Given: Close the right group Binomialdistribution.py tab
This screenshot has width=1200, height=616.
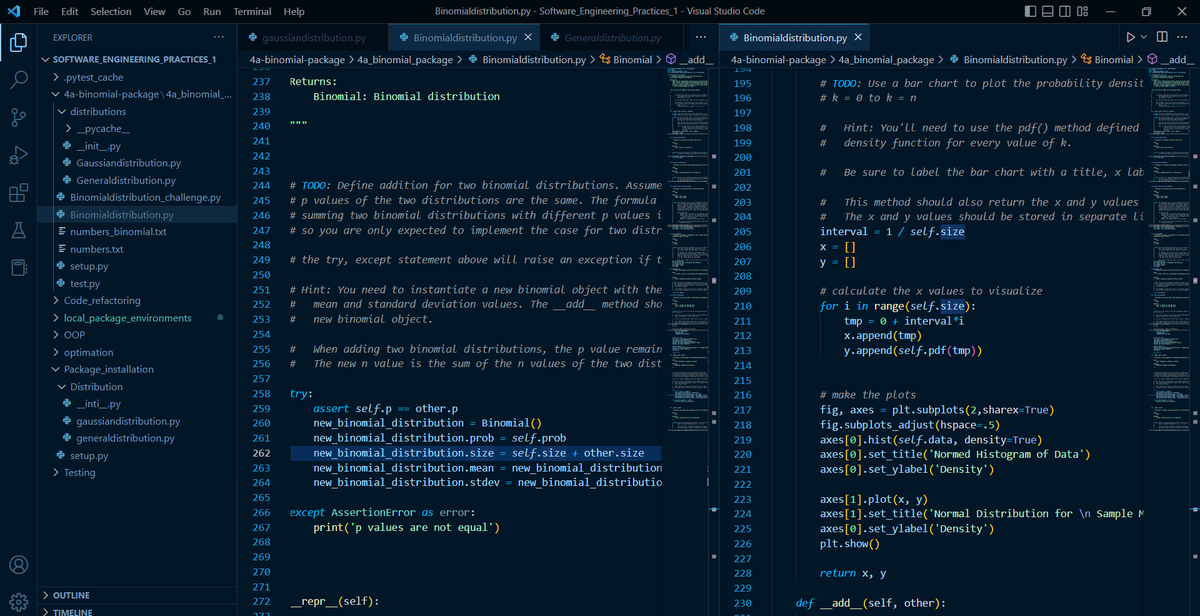Looking at the screenshot, I should [x=857, y=38].
